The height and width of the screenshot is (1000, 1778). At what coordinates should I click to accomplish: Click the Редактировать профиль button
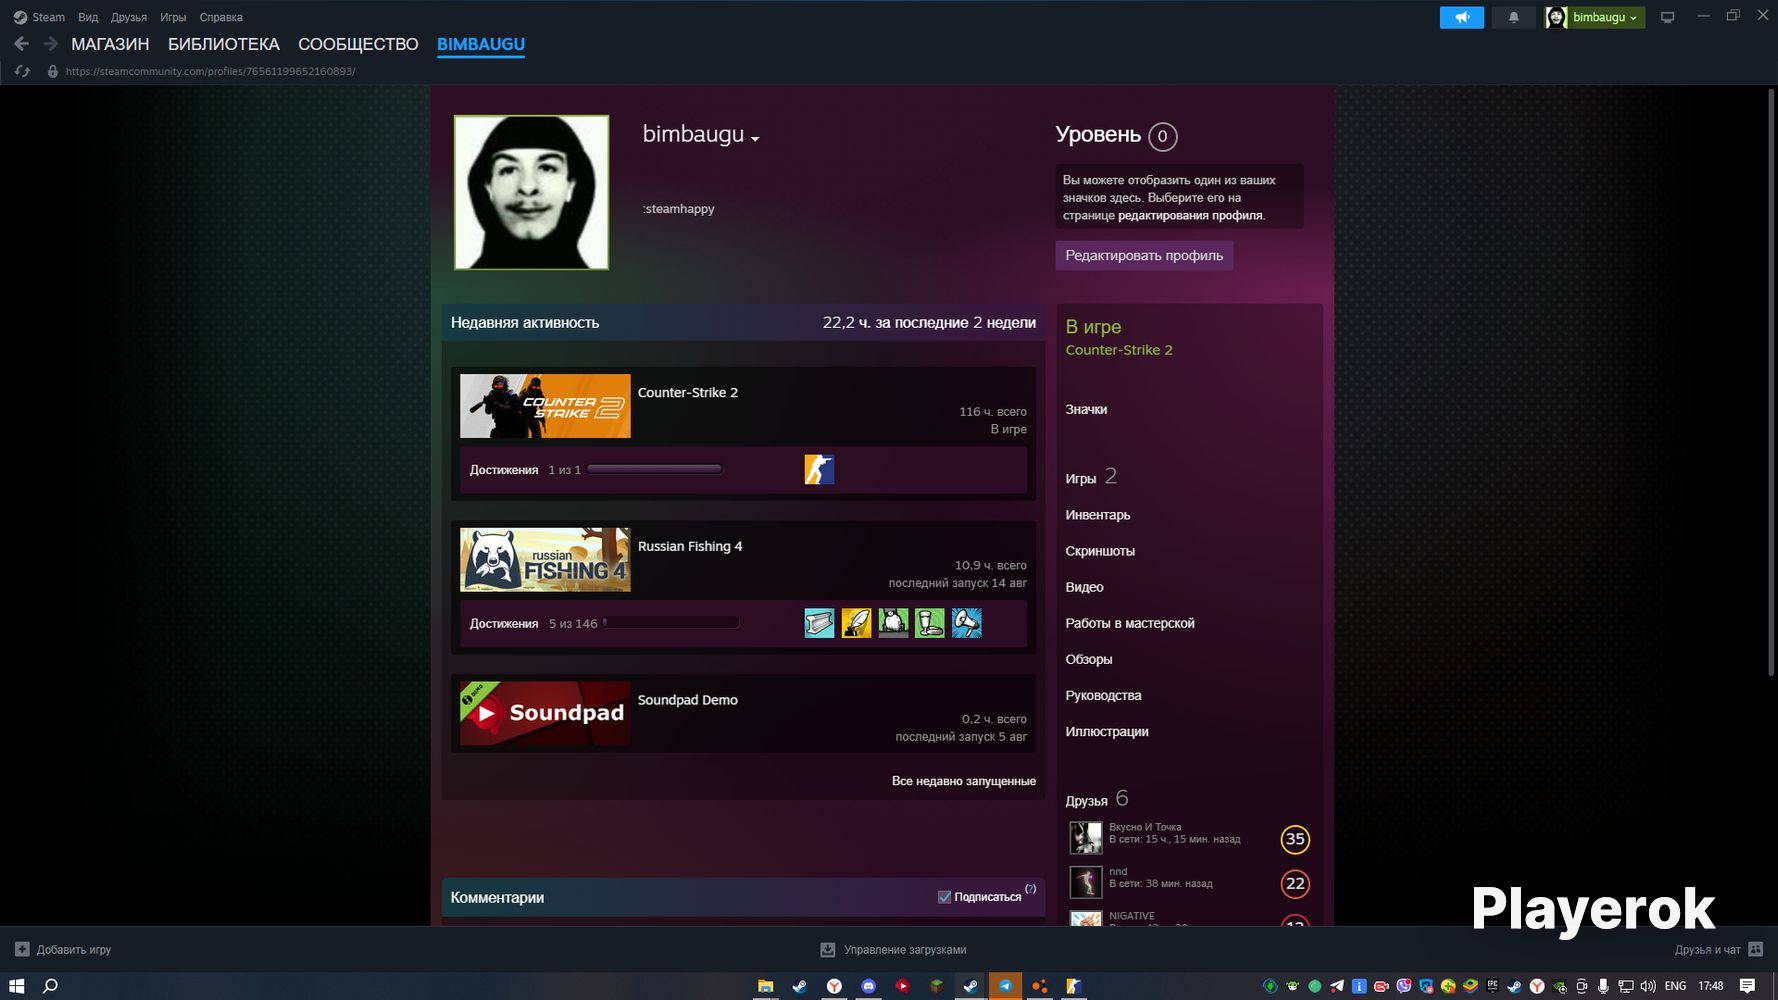(x=1143, y=255)
